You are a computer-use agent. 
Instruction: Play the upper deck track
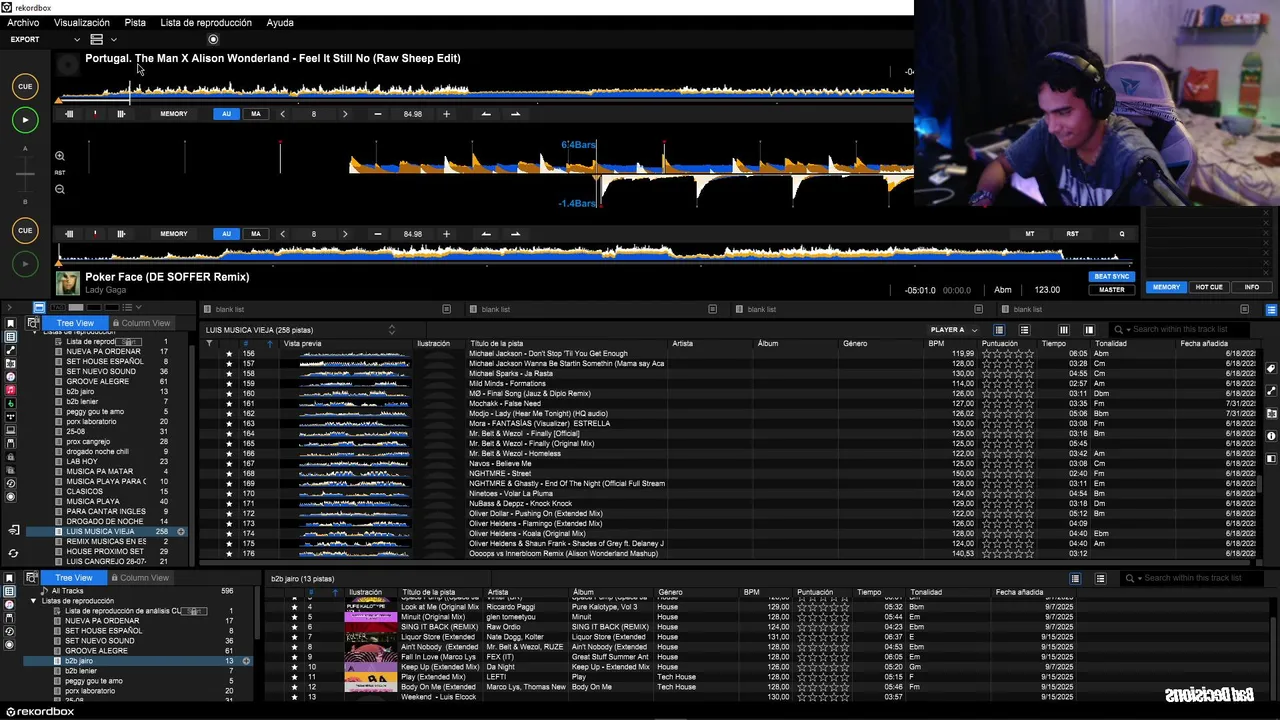click(x=25, y=120)
